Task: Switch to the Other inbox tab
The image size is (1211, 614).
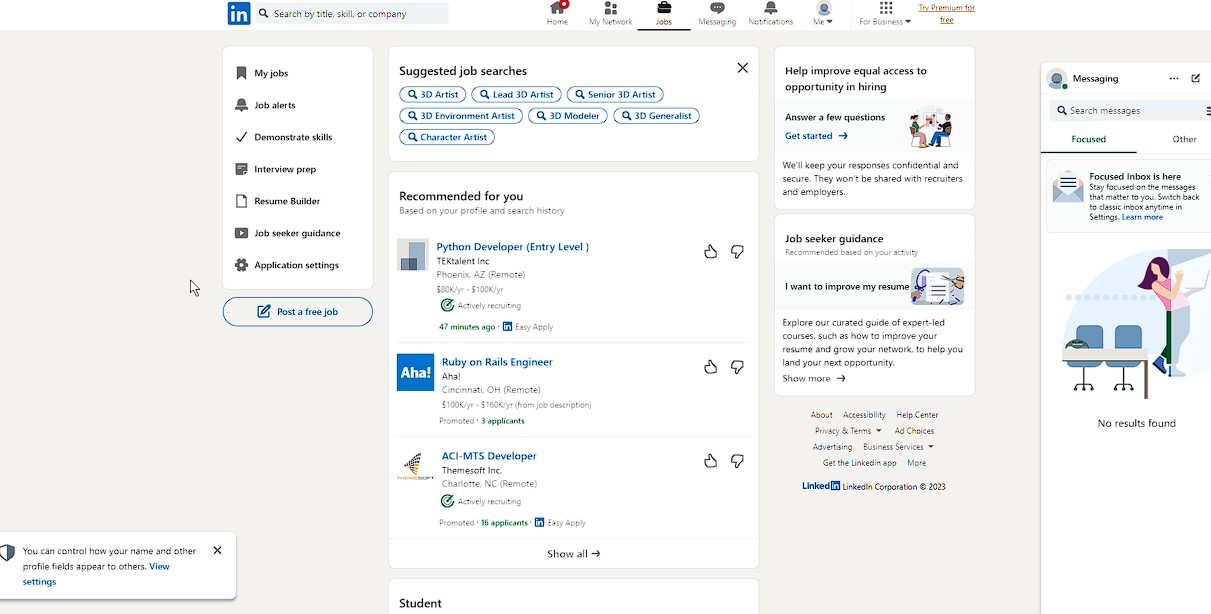Action: 1184,140
